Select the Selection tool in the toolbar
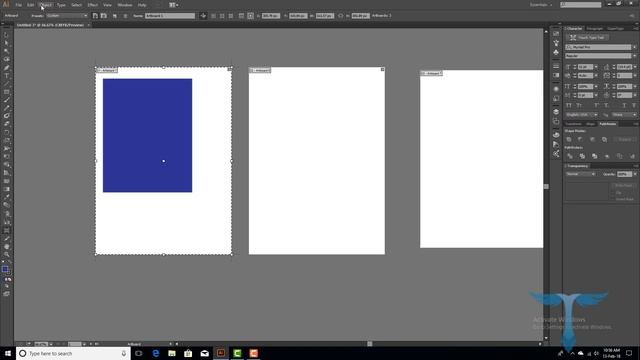 click(6, 35)
